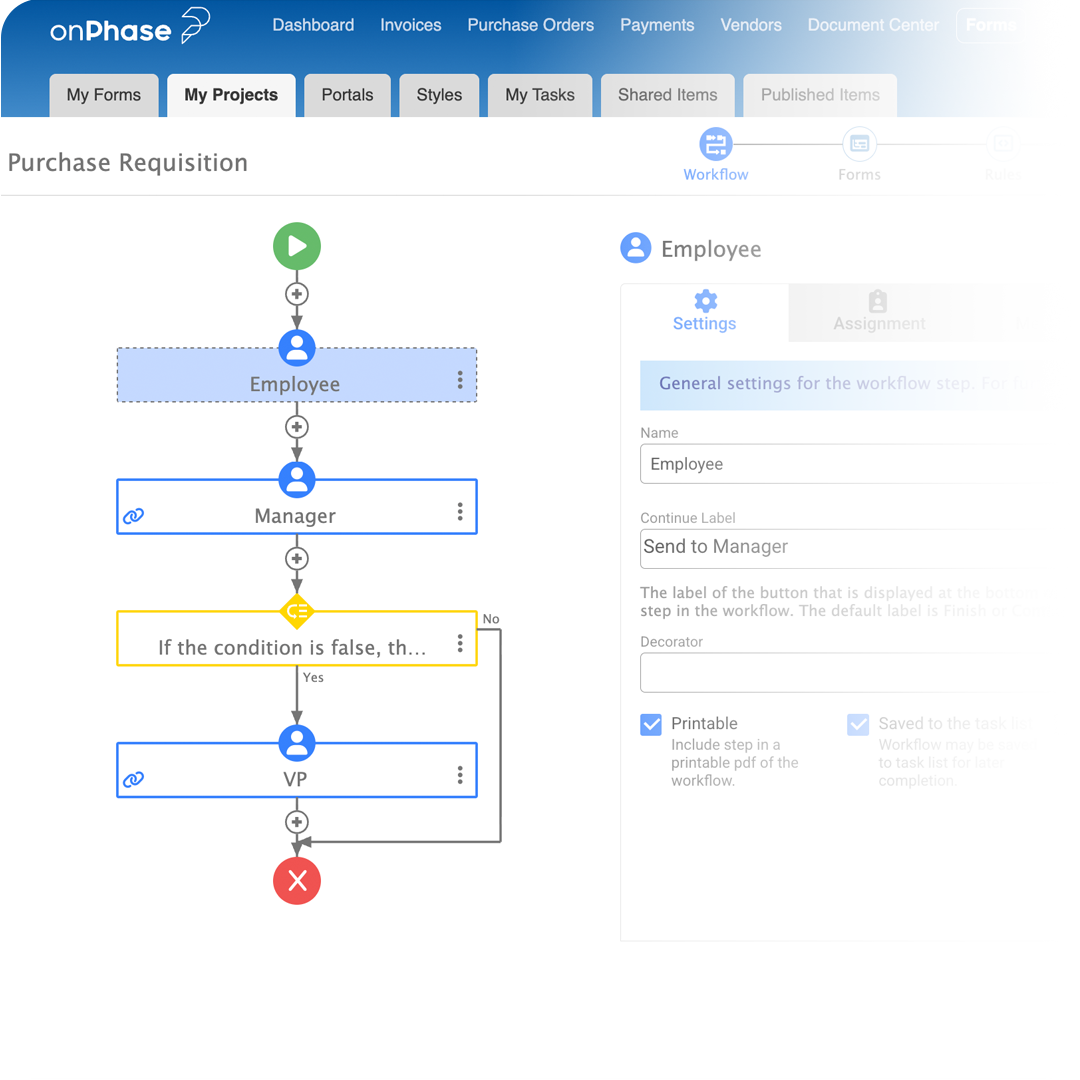
Task: Switch to the My Projects tab
Action: pyautogui.click(x=231, y=95)
